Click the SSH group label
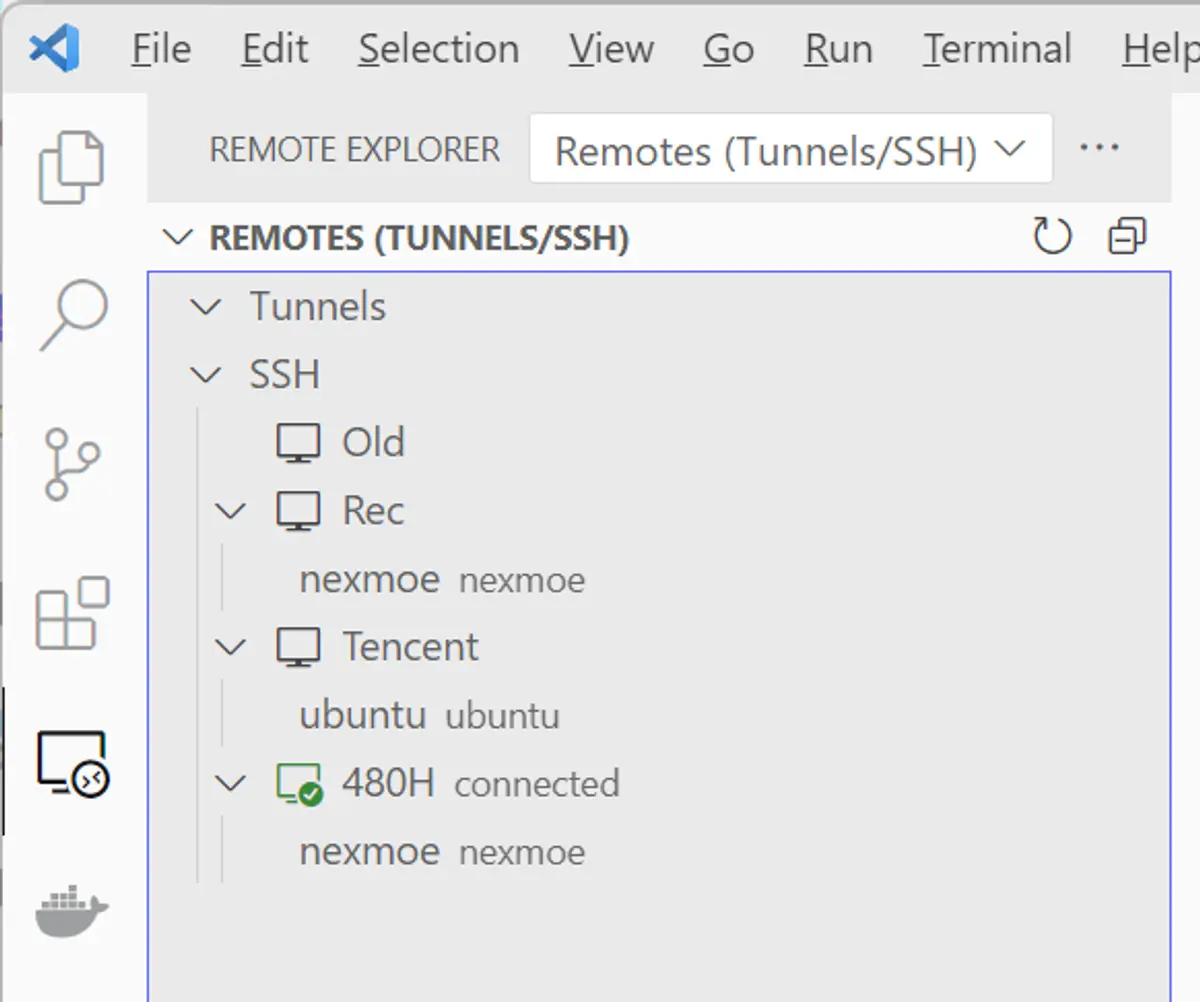The width and height of the screenshot is (1200, 1002). [x=285, y=375]
